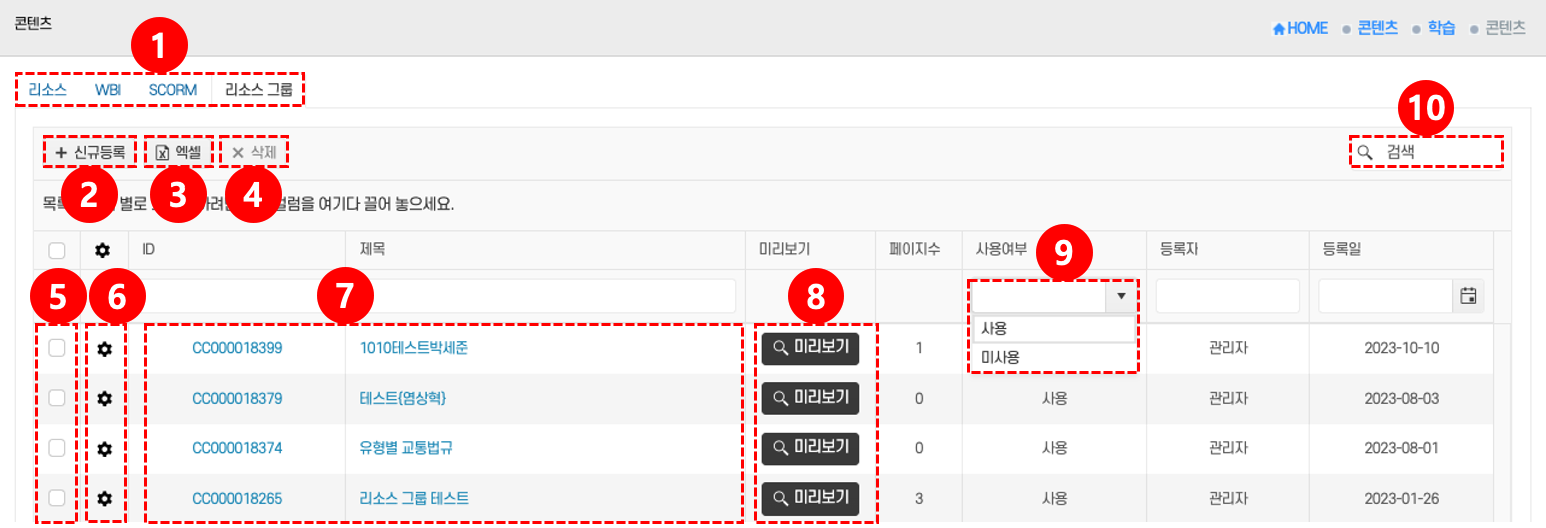Image resolution: width=1546 pixels, height=528 pixels.
Task: Open the CC000018265 ID link
Action: pos(237,498)
